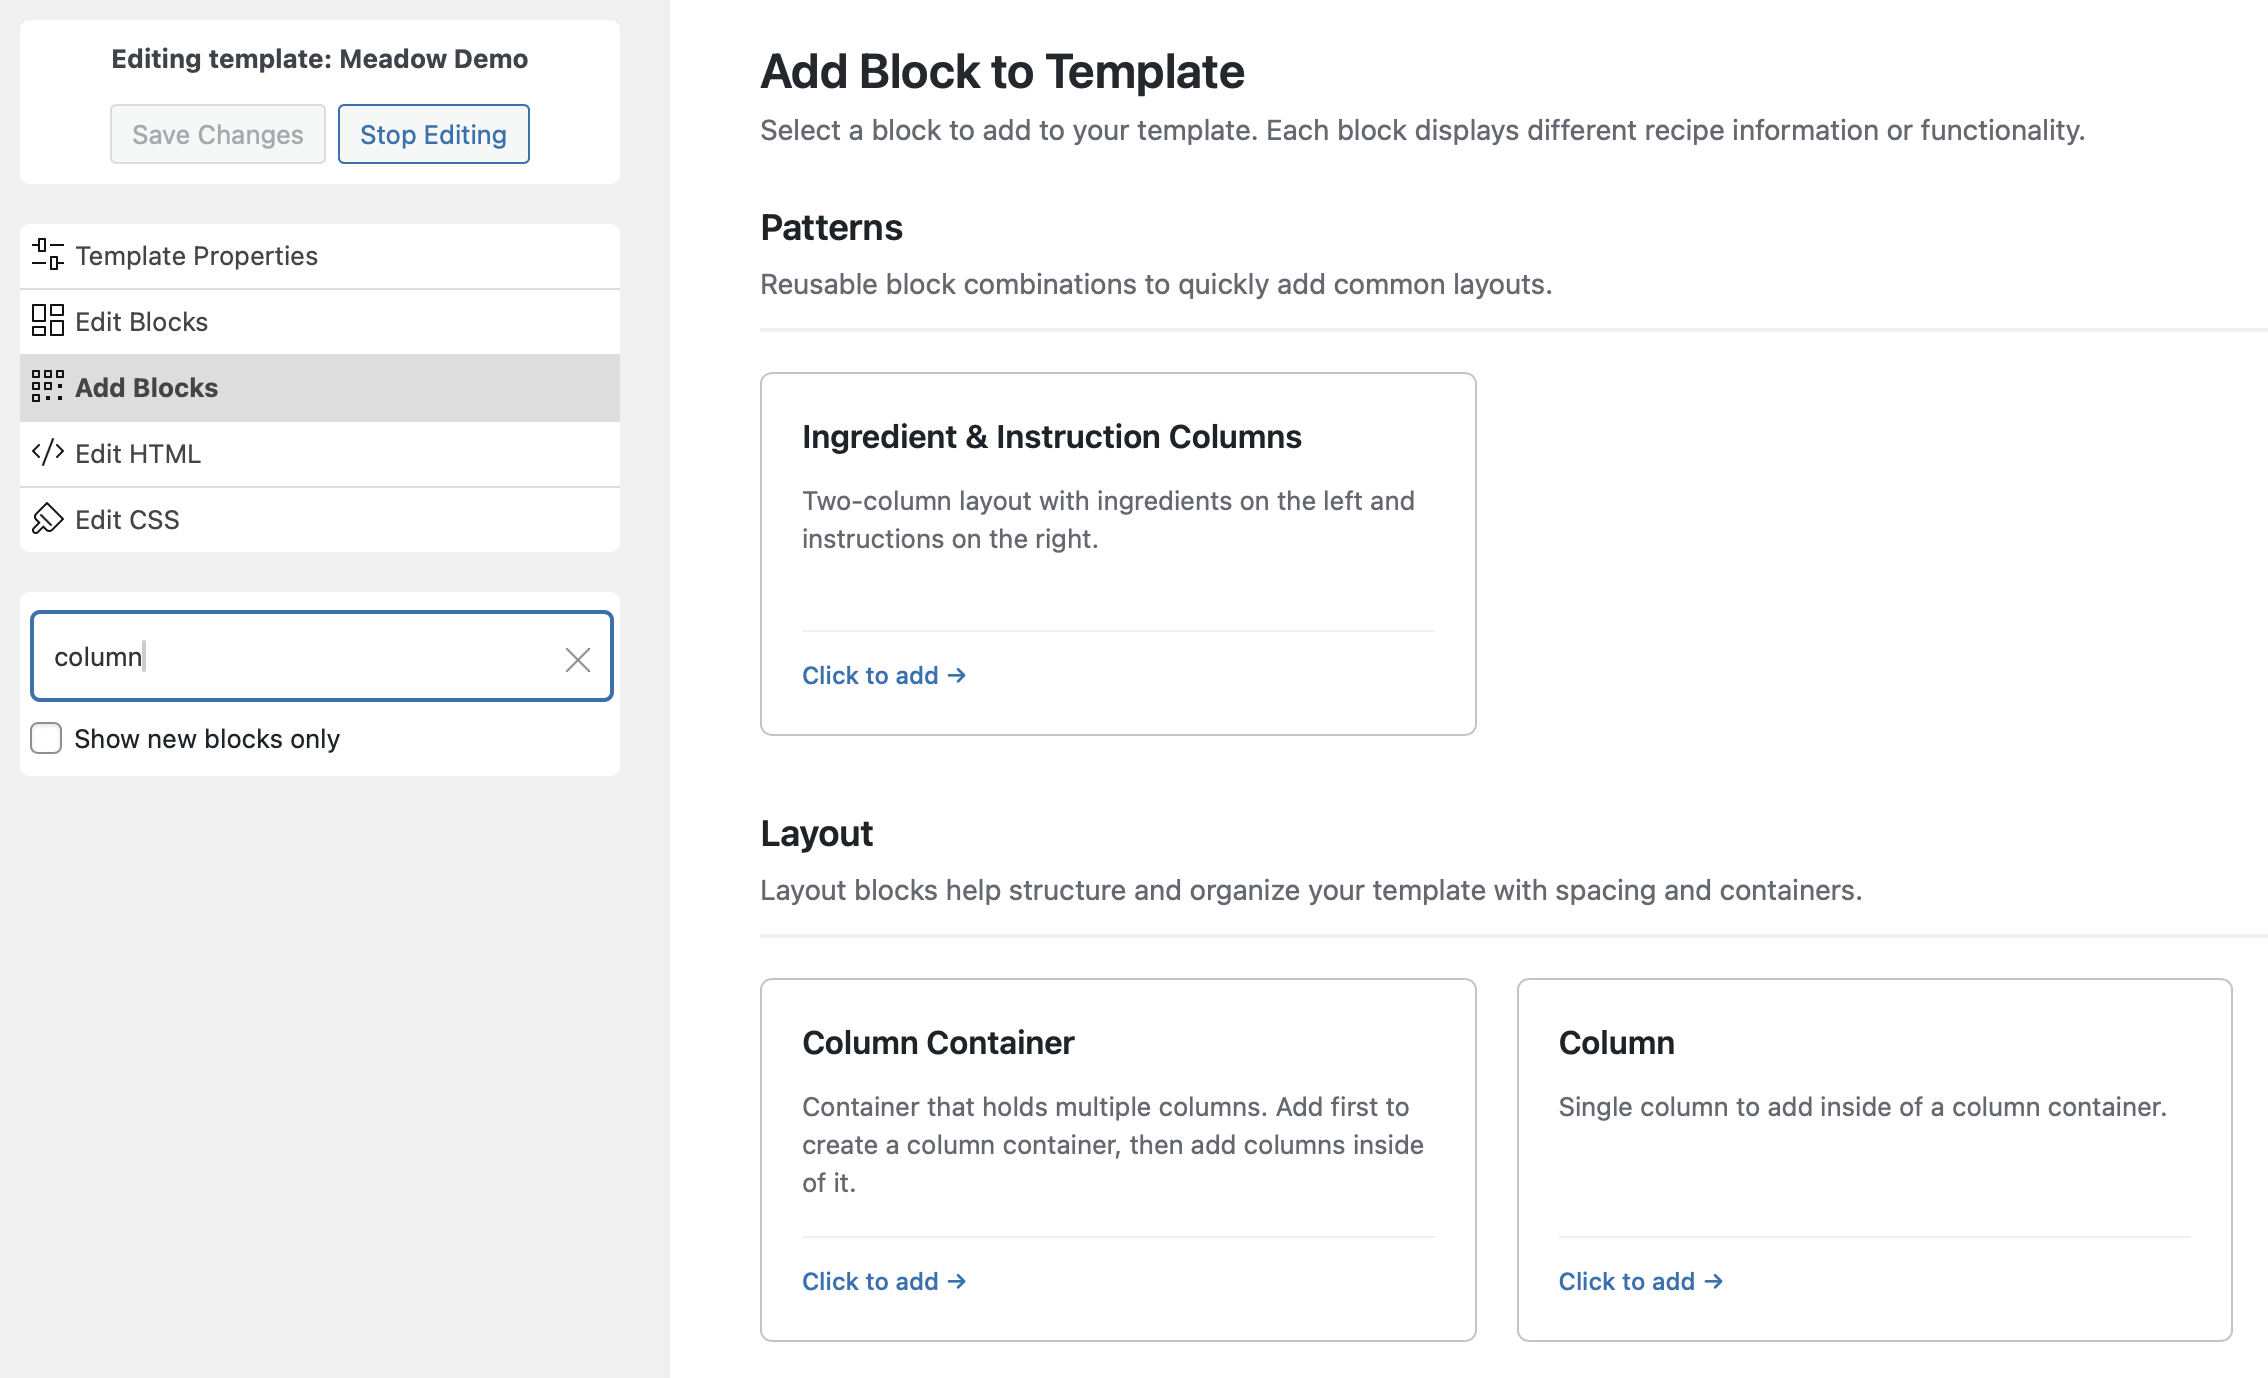
Task: Open Template Properties menu item
Action: tap(196, 256)
